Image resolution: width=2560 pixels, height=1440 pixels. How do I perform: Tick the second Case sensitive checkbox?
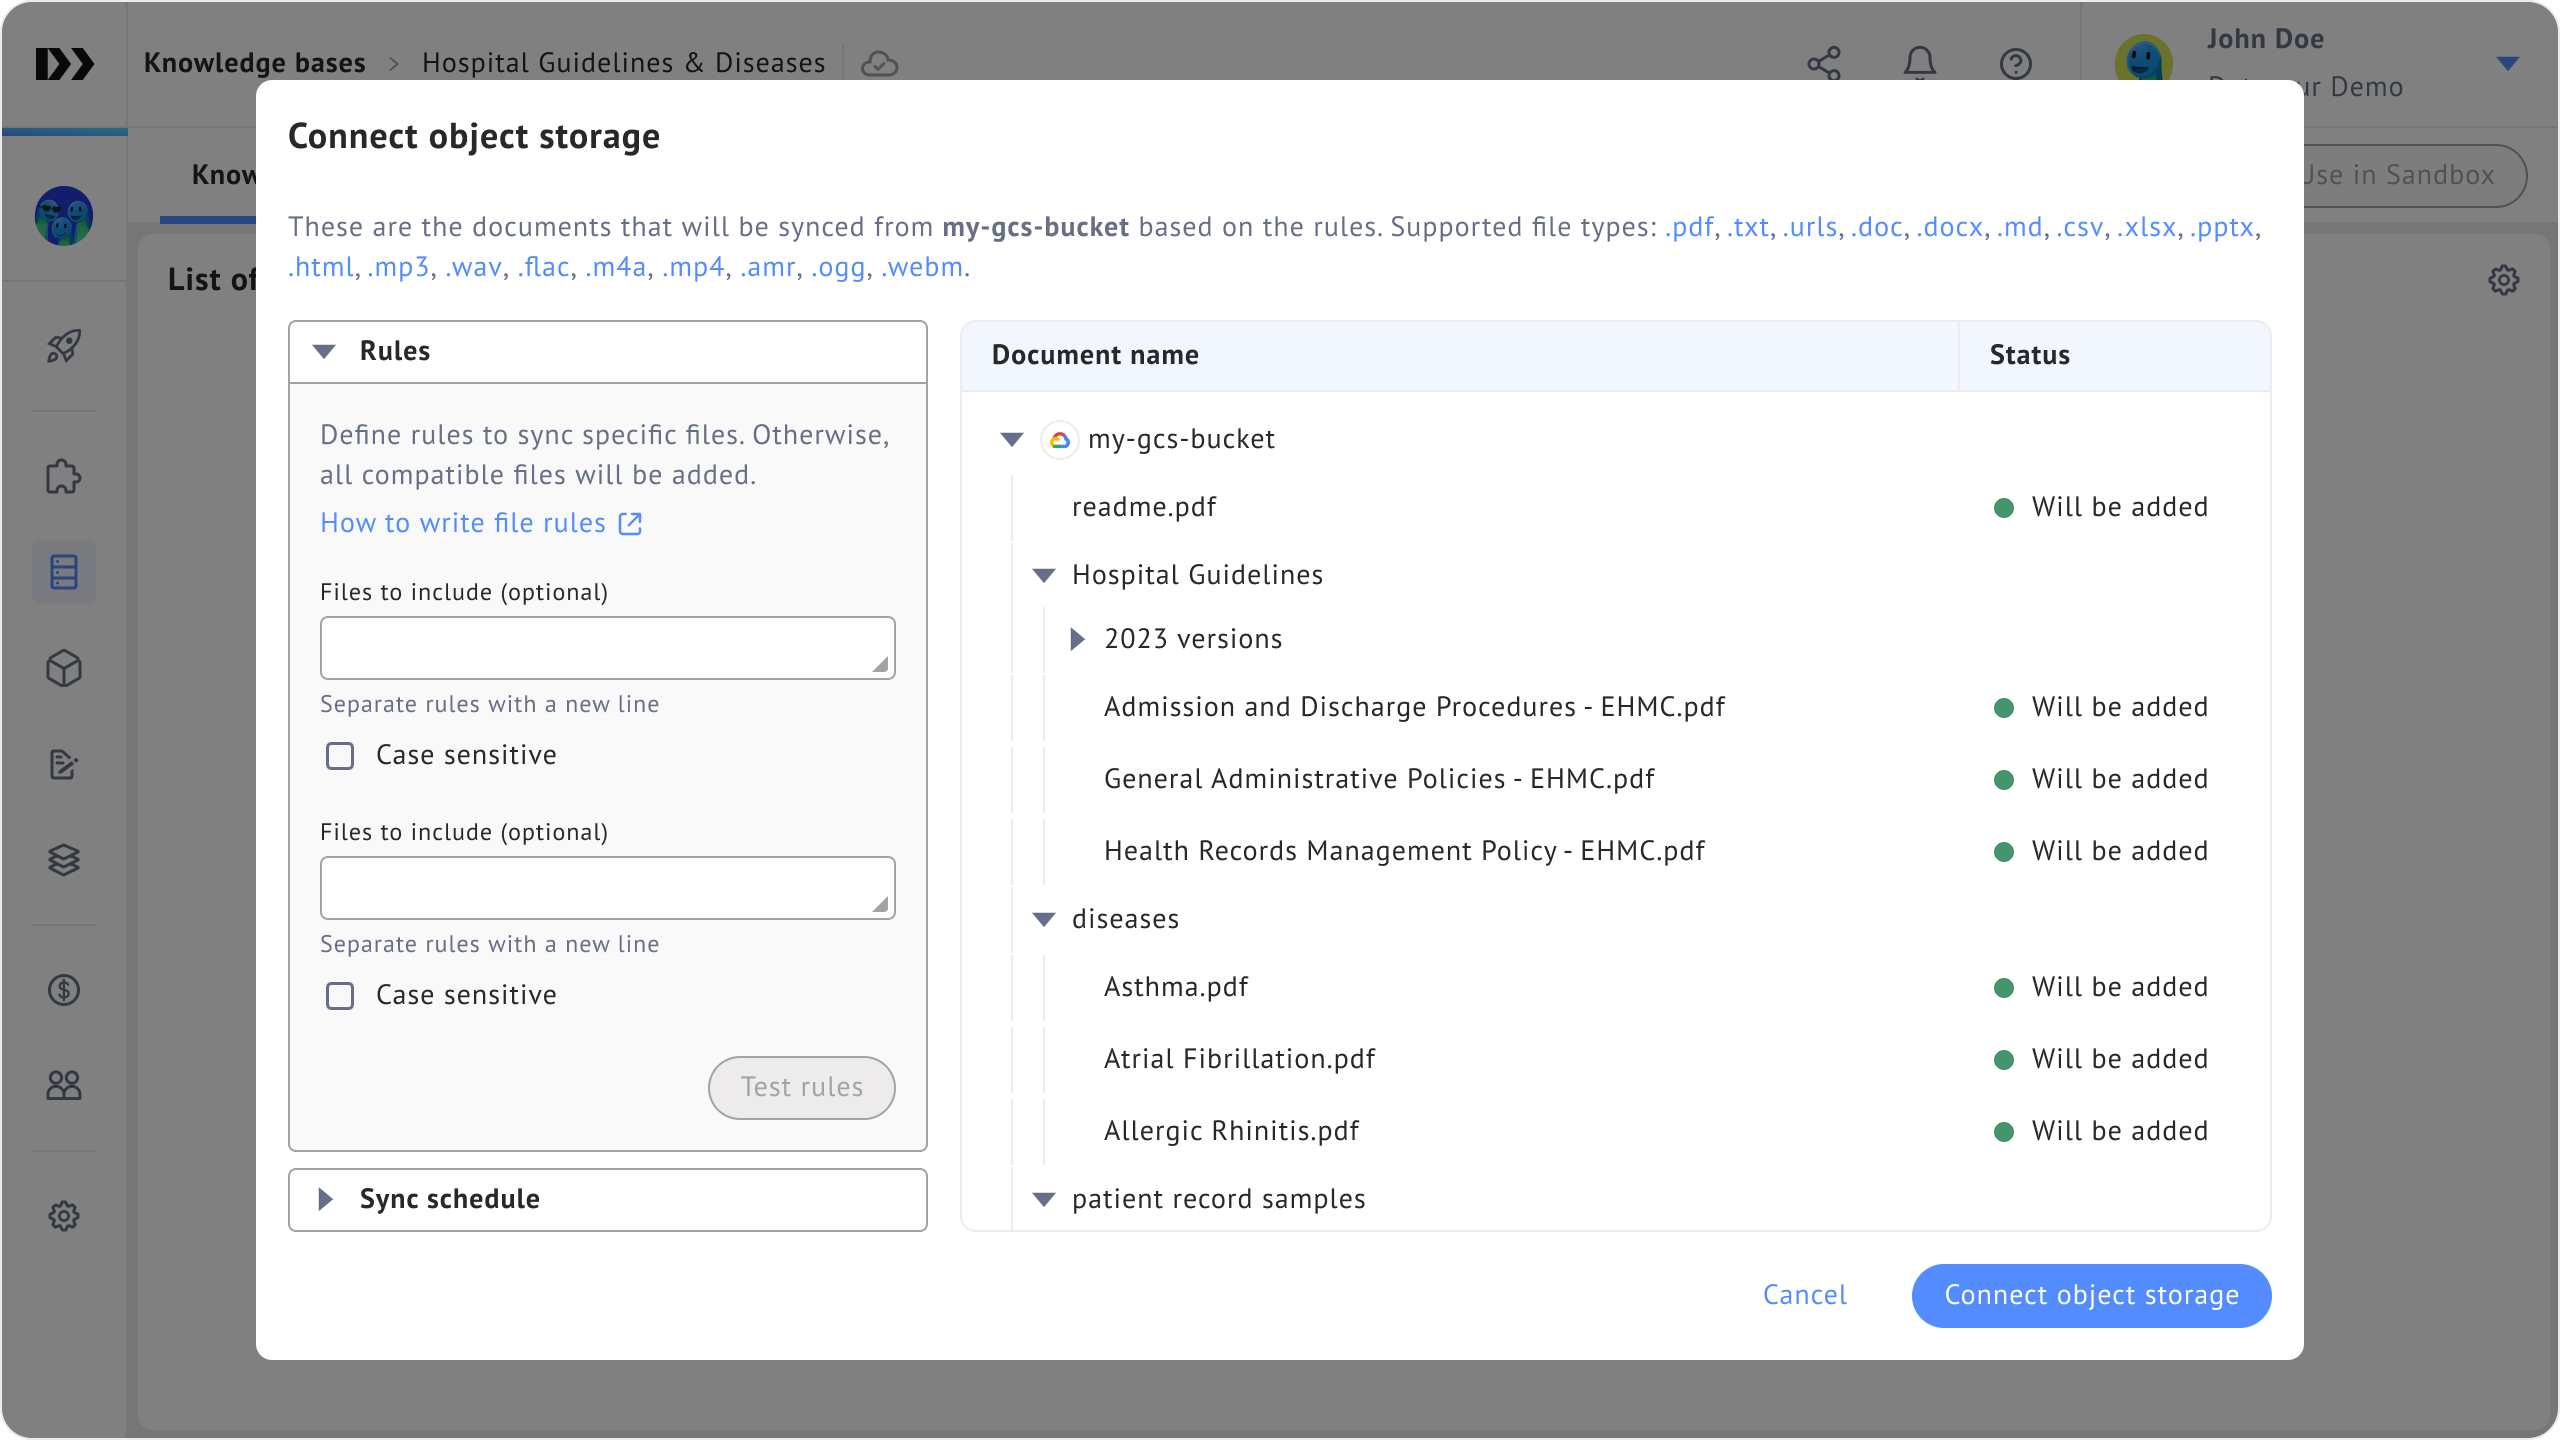pyautogui.click(x=340, y=996)
